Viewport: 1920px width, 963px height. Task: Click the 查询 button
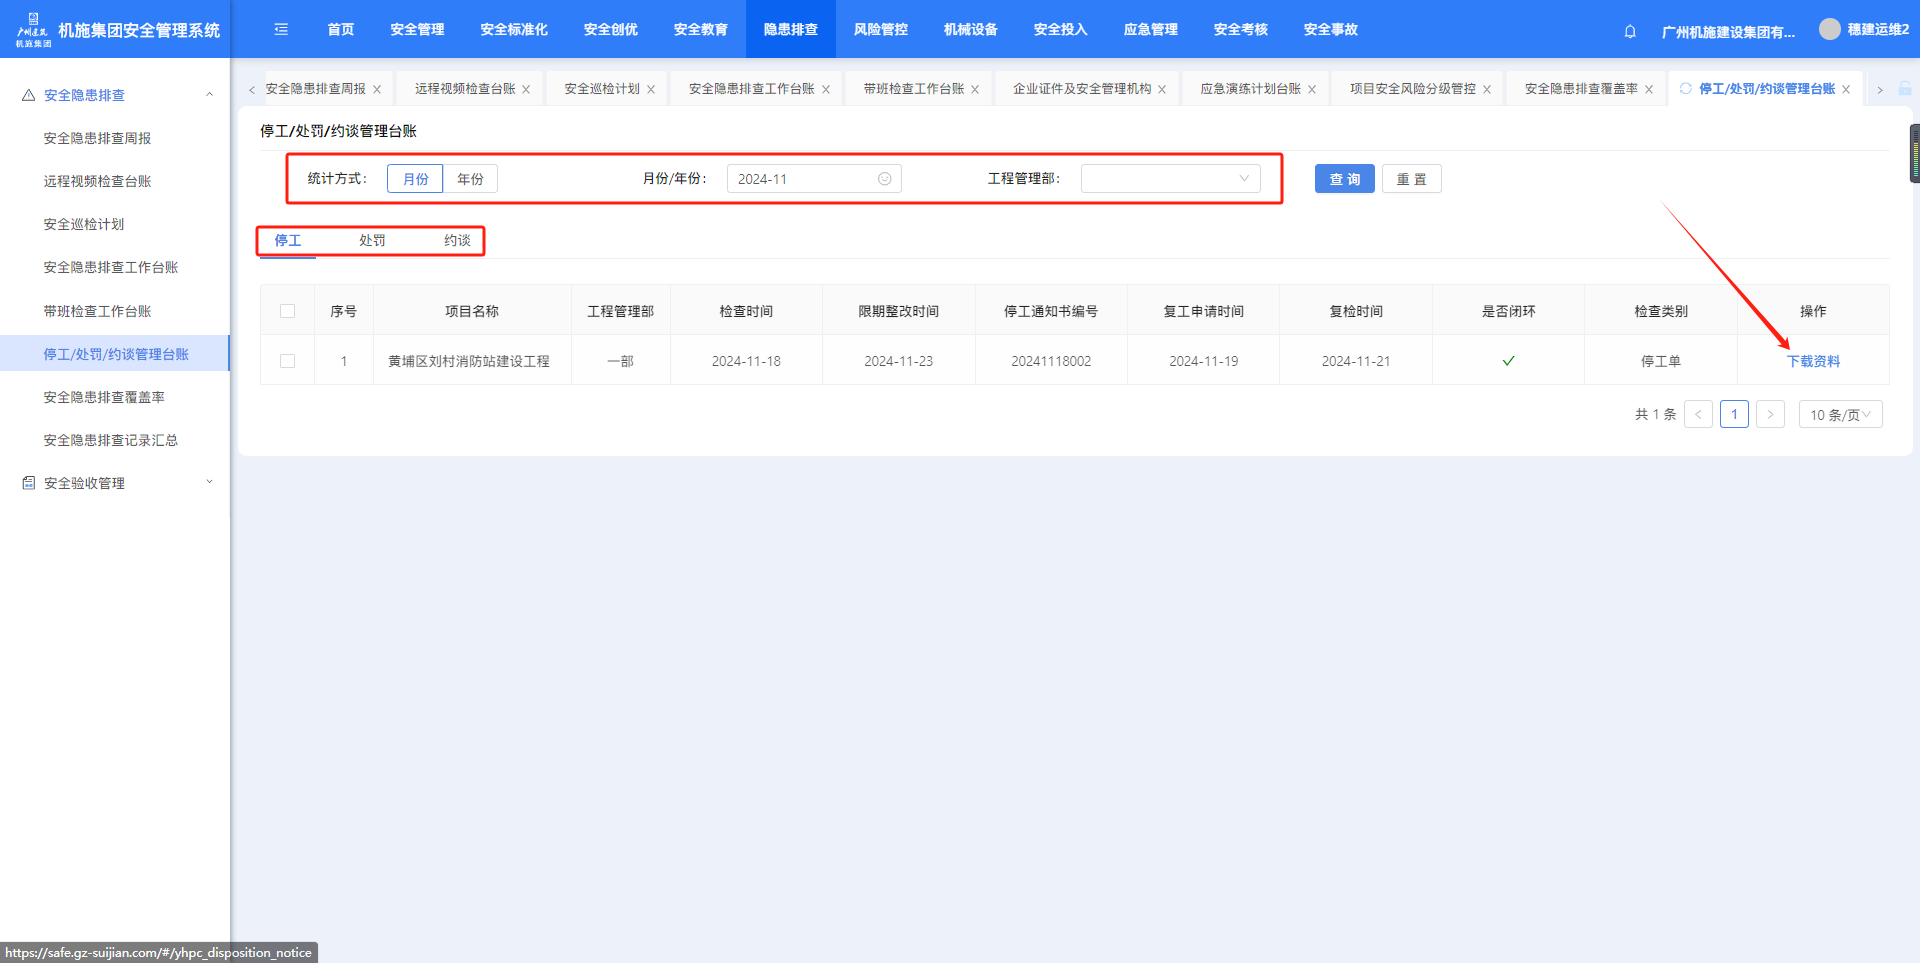(x=1344, y=179)
